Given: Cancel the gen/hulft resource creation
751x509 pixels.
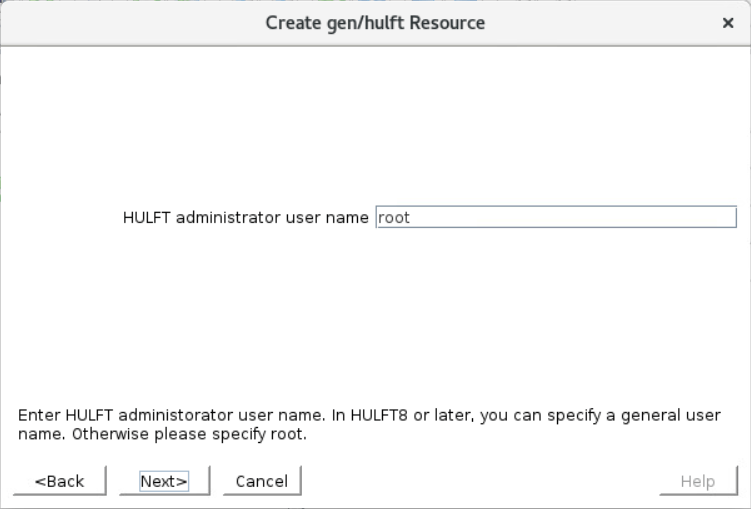Looking at the screenshot, I should [x=262, y=481].
